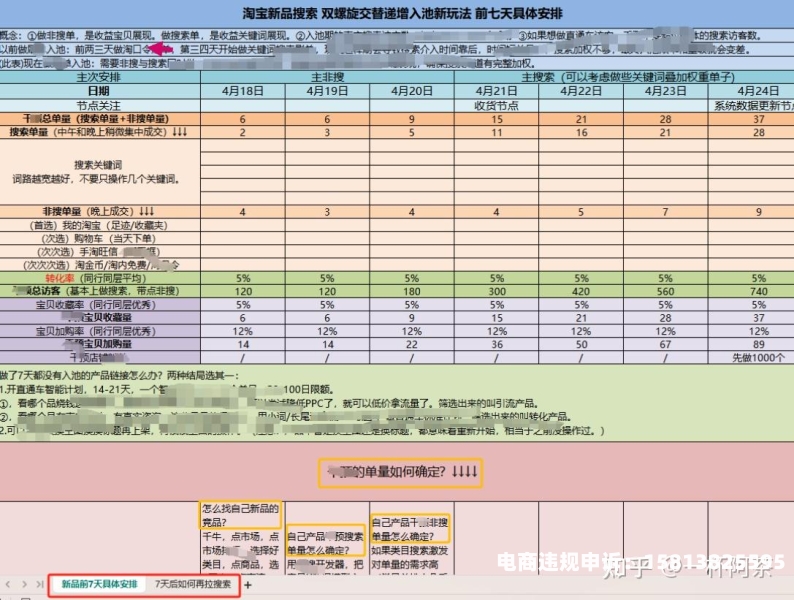The height and width of the screenshot is (600, 794).
Task: Switch to the 新品前7天具体安排 sheet tab
Action: pyautogui.click(x=99, y=584)
